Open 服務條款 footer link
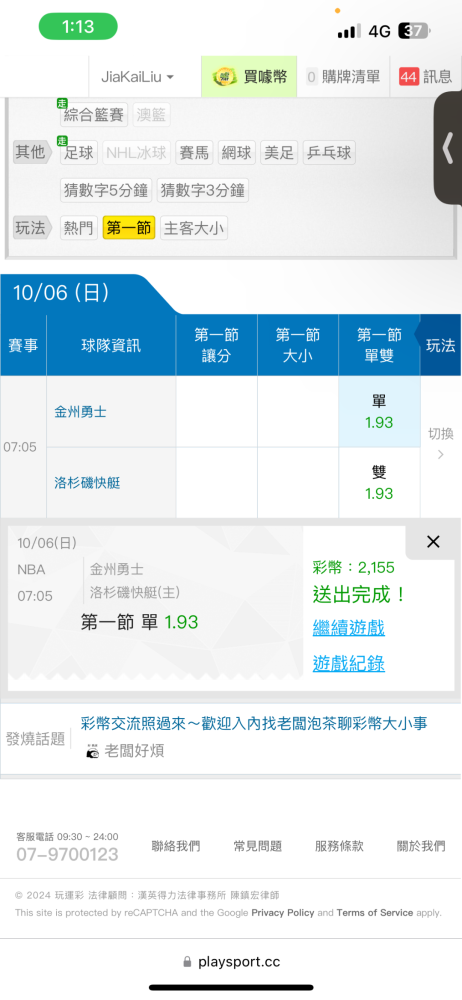The height and width of the screenshot is (1000, 462). 339,846
